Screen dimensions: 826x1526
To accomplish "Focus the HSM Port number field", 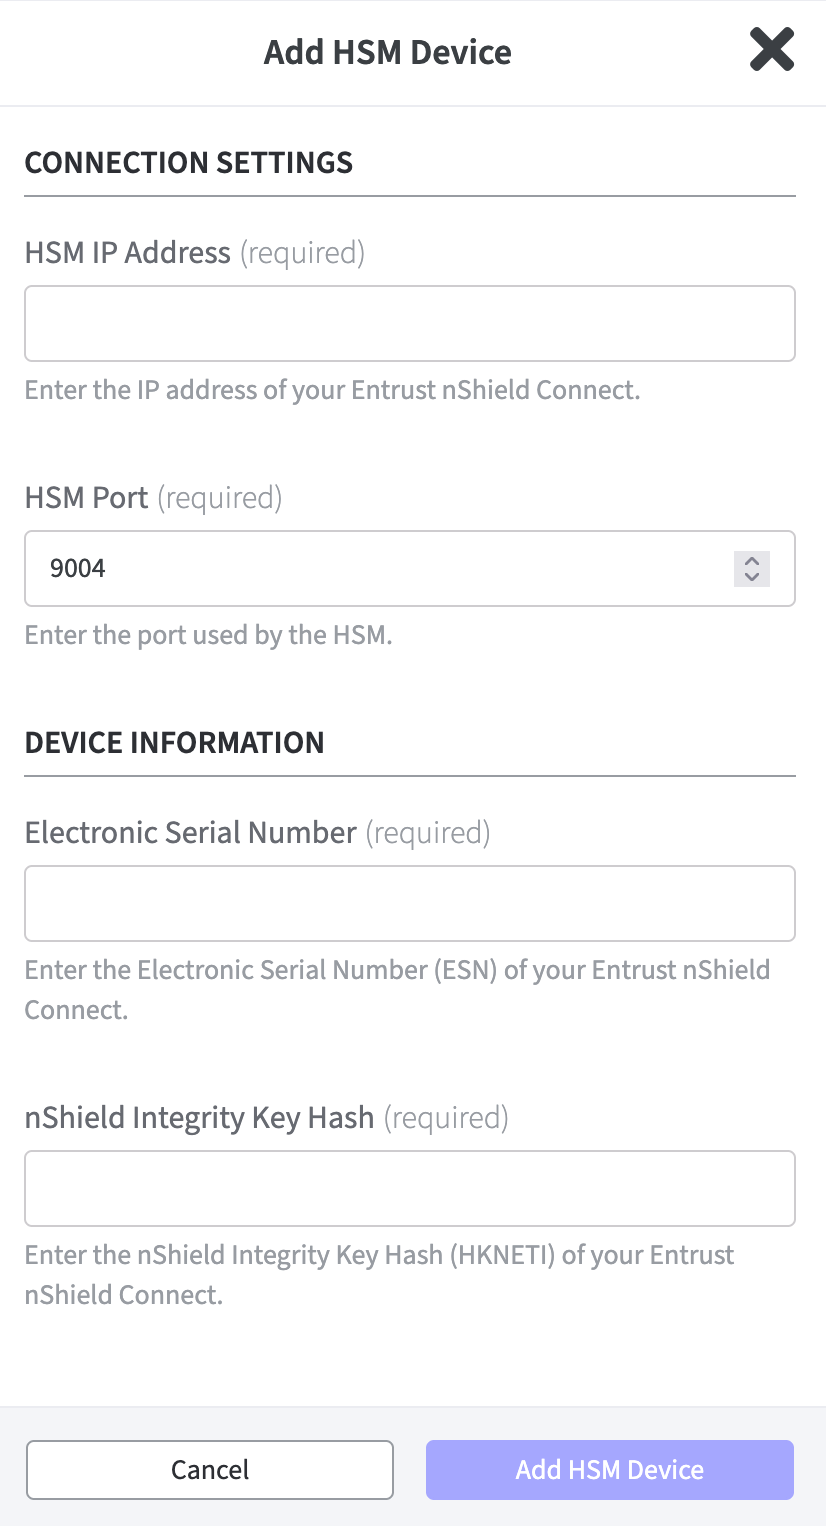I will tap(380, 569).
